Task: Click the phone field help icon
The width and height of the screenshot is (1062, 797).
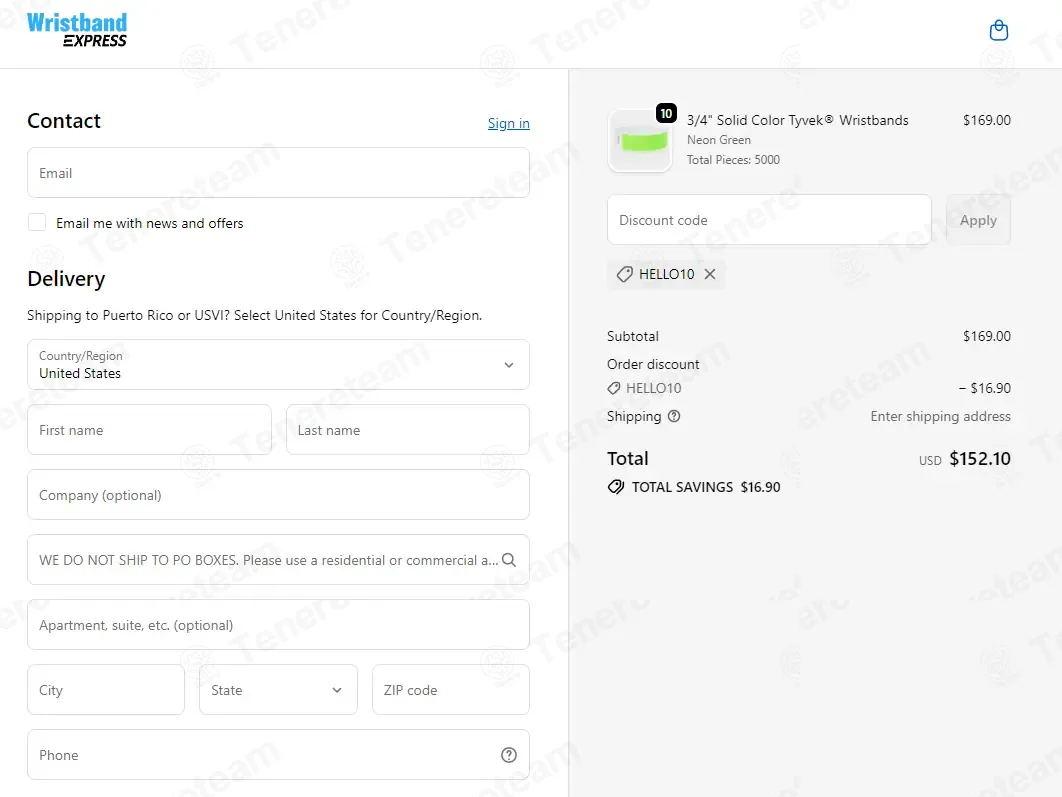Action: pos(509,755)
